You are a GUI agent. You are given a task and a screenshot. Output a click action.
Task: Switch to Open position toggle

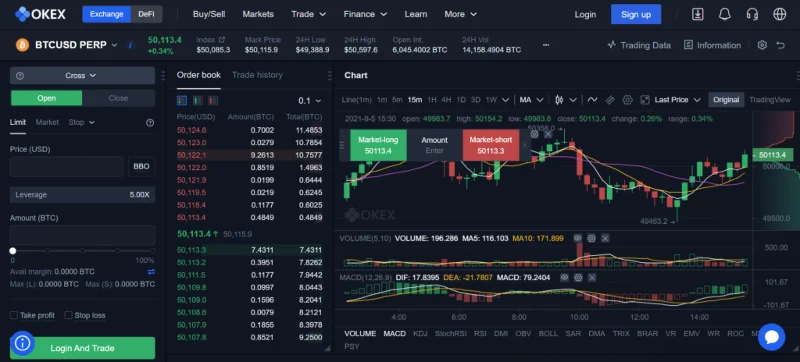coord(46,98)
